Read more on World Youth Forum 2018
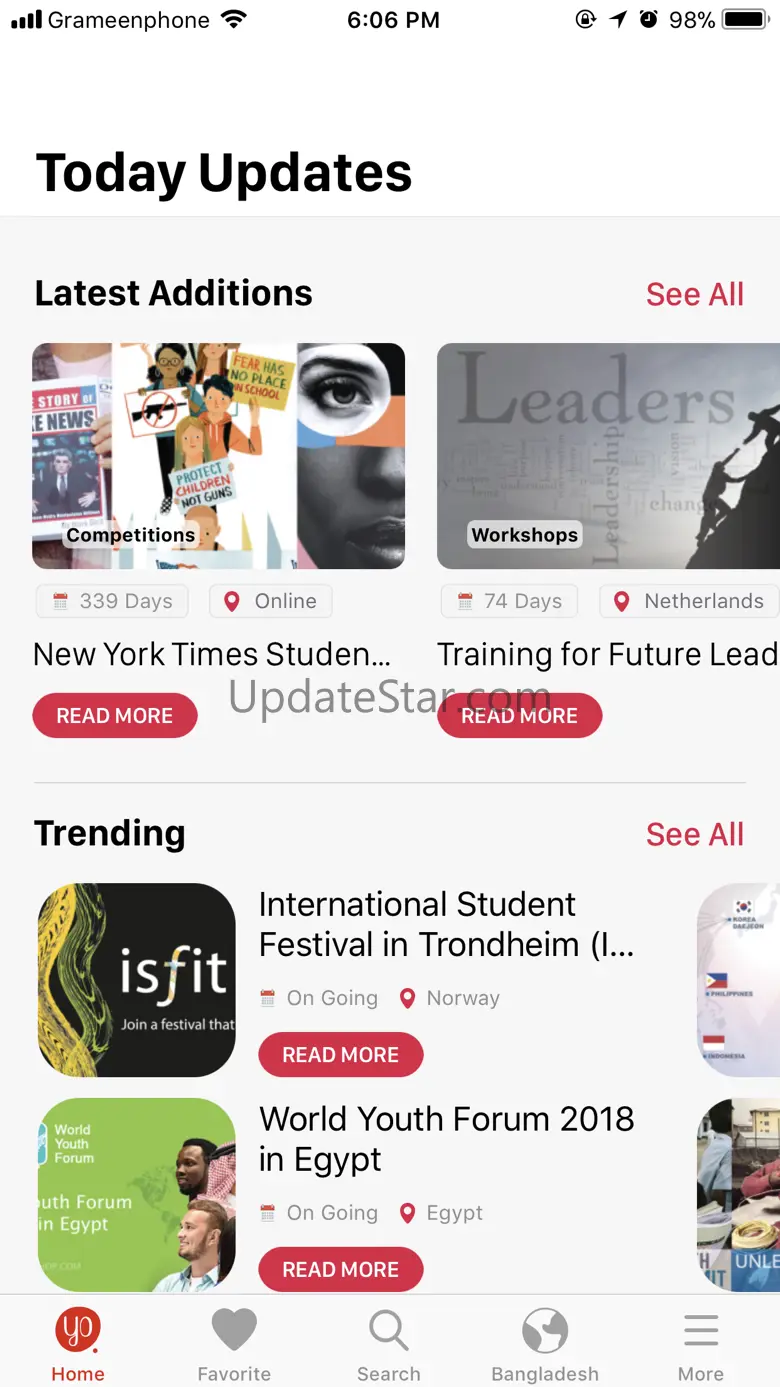This screenshot has width=780, height=1387. point(341,1270)
